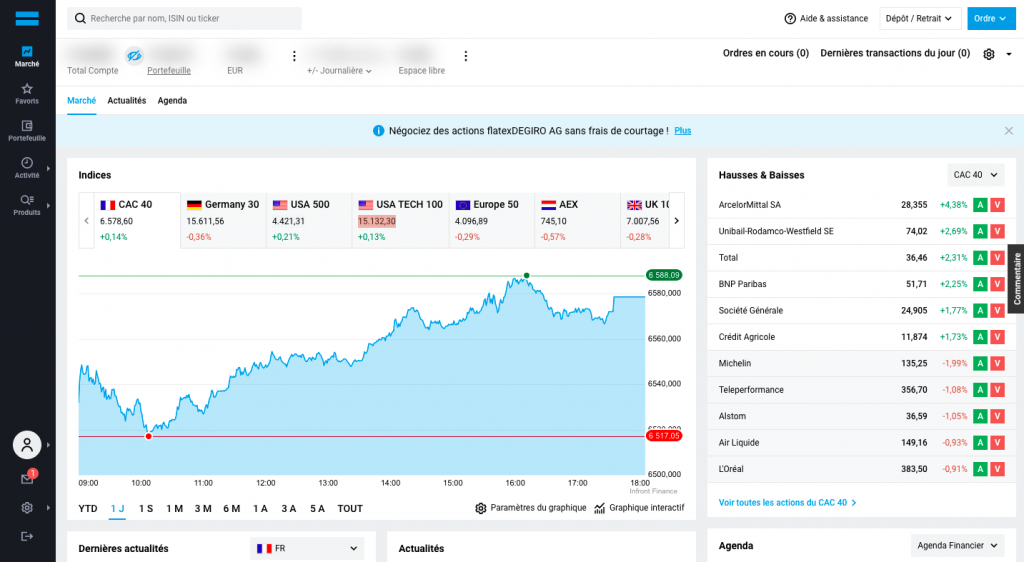Image resolution: width=1024 pixels, height=562 pixels.
Task: Buy ArcelorMittal SA with A button
Action: point(980,205)
